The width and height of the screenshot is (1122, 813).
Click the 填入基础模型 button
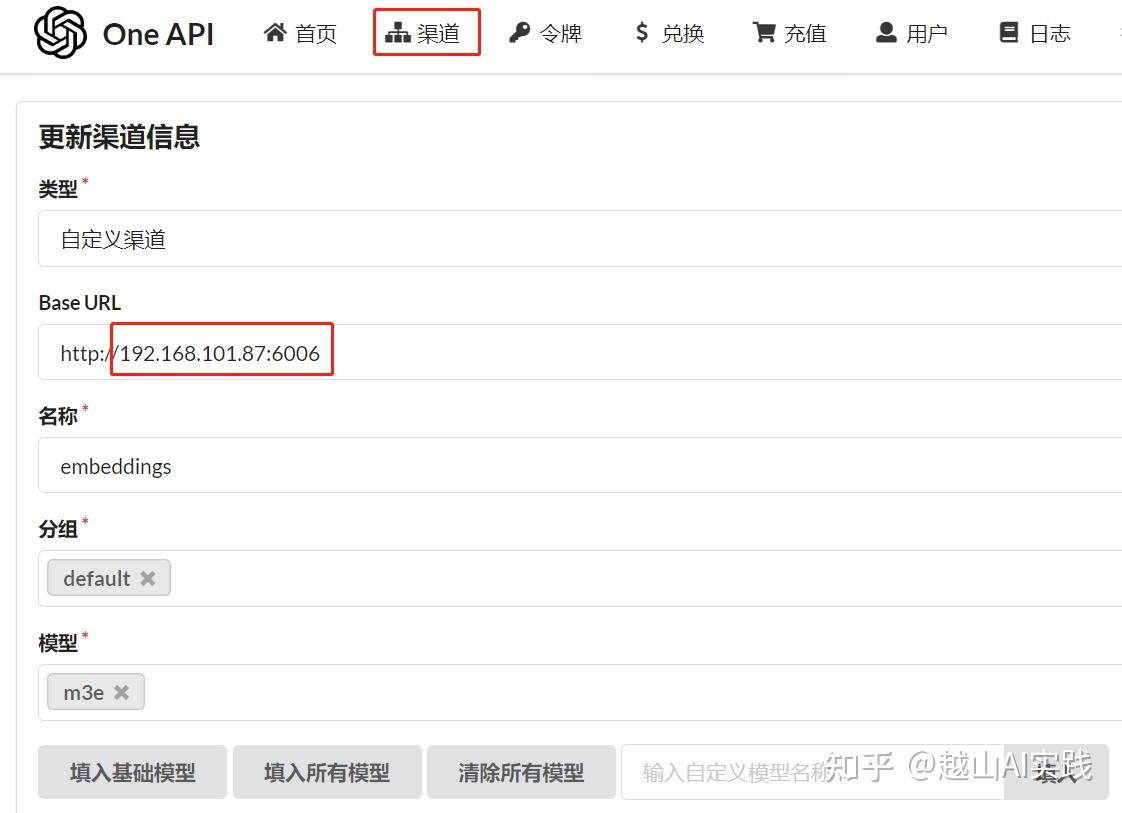point(132,772)
